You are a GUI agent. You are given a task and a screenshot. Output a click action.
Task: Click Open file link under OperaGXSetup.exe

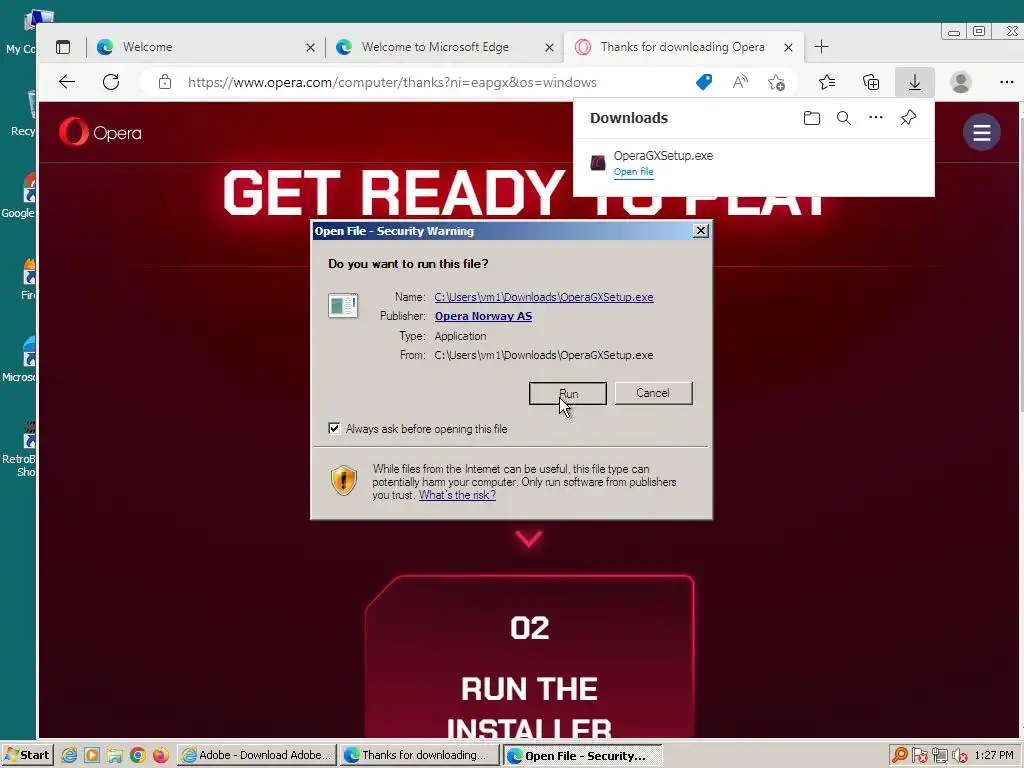pos(633,172)
